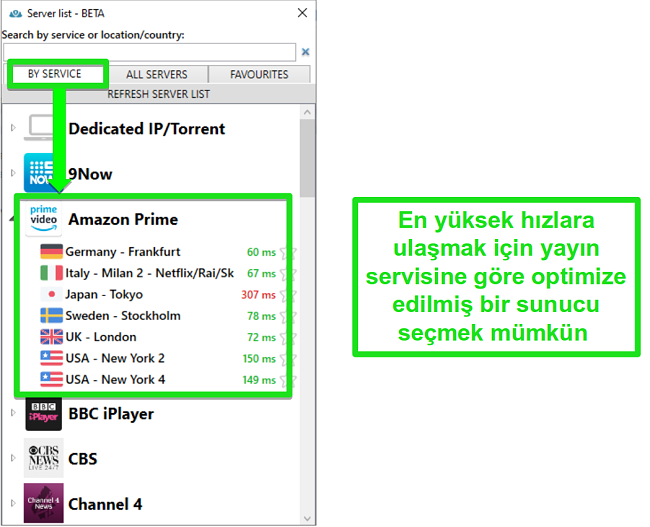Click the Dedicated IP/Torrent group title

[147, 129]
